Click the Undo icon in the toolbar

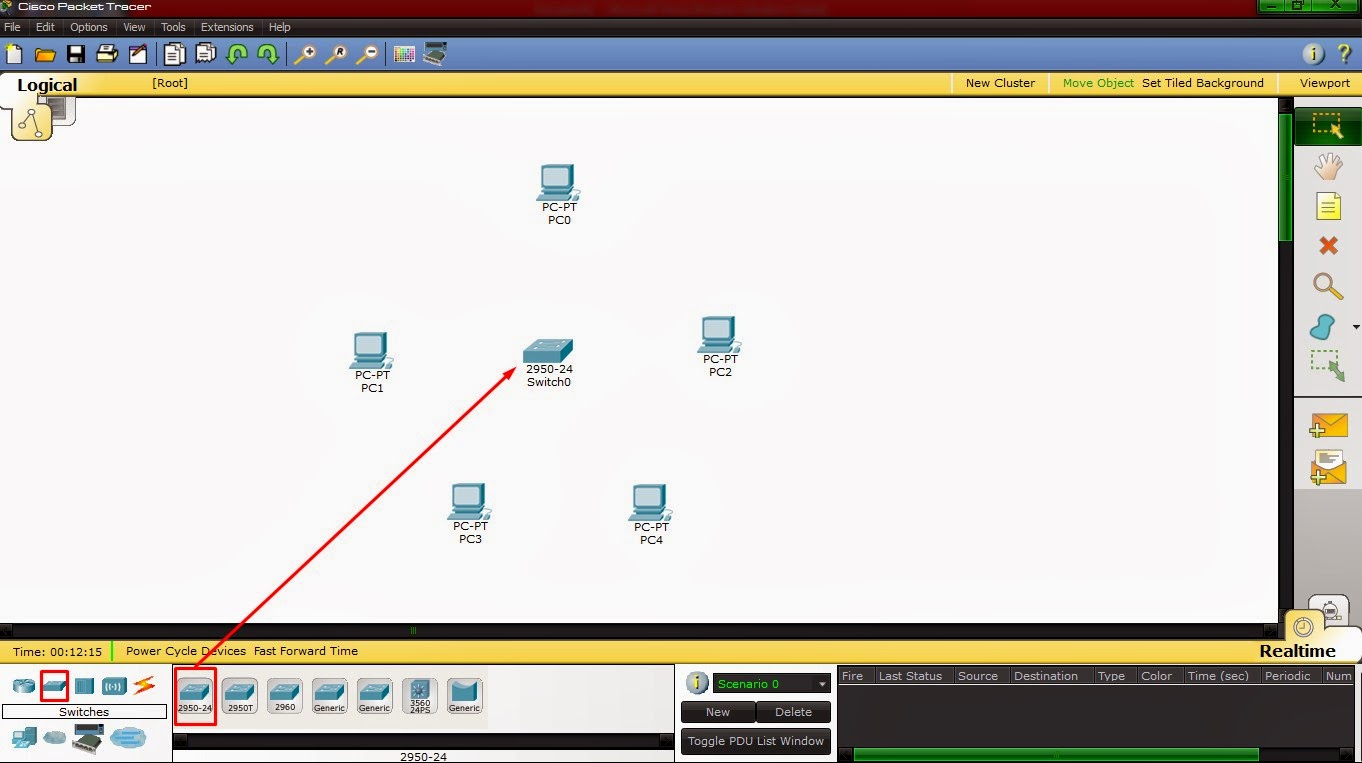(x=237, y=53)
